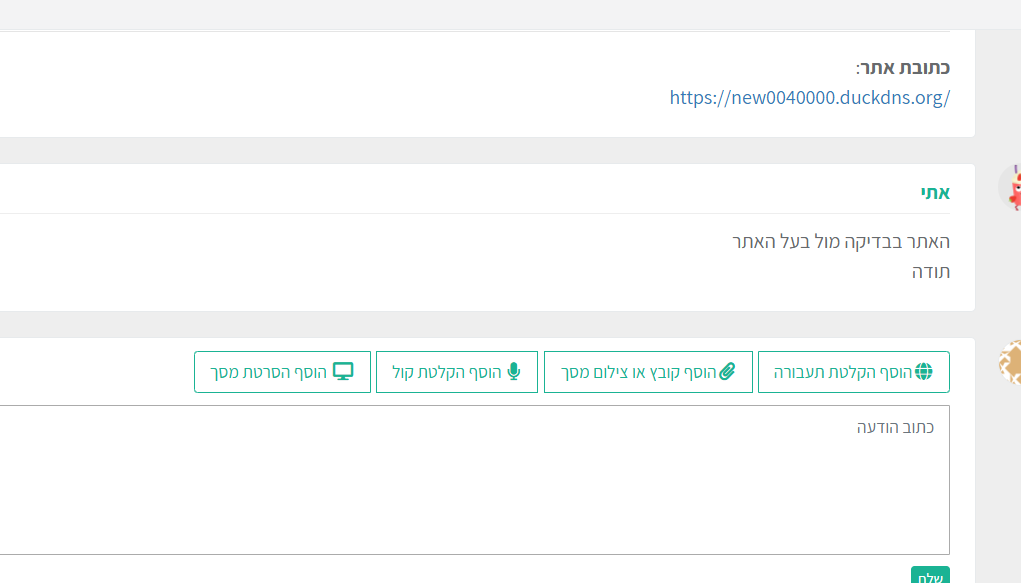Open the new0040000.duckdns.org link

coord(809,98)
